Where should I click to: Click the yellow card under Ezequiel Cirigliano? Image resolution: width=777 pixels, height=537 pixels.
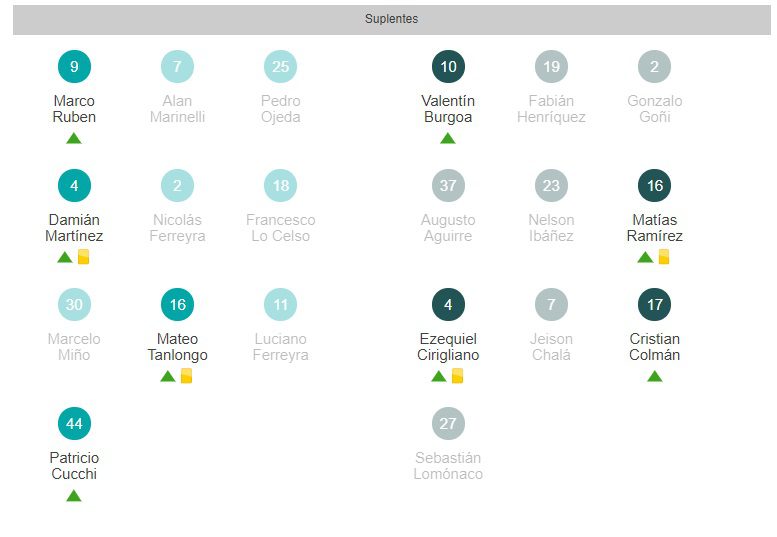[458, 376]
